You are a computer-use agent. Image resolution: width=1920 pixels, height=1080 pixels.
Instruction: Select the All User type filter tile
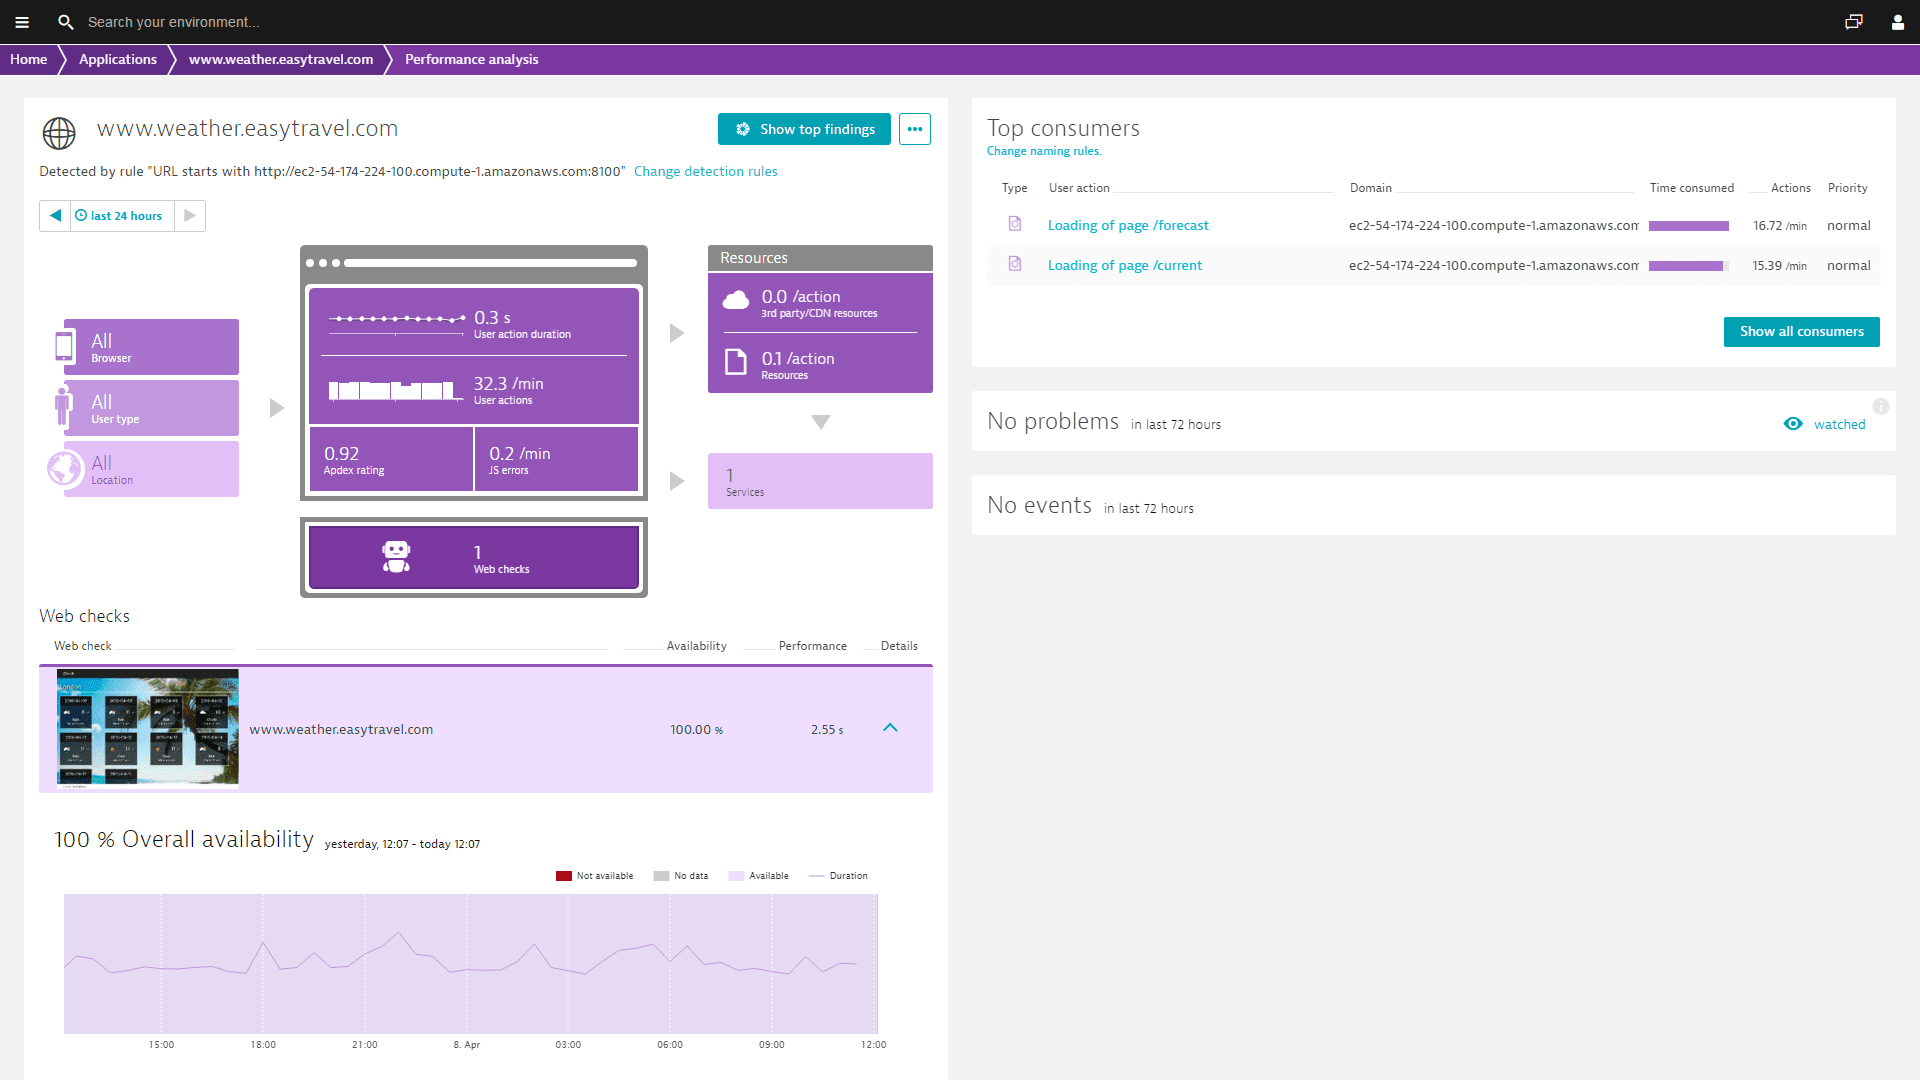coord(151,408)
